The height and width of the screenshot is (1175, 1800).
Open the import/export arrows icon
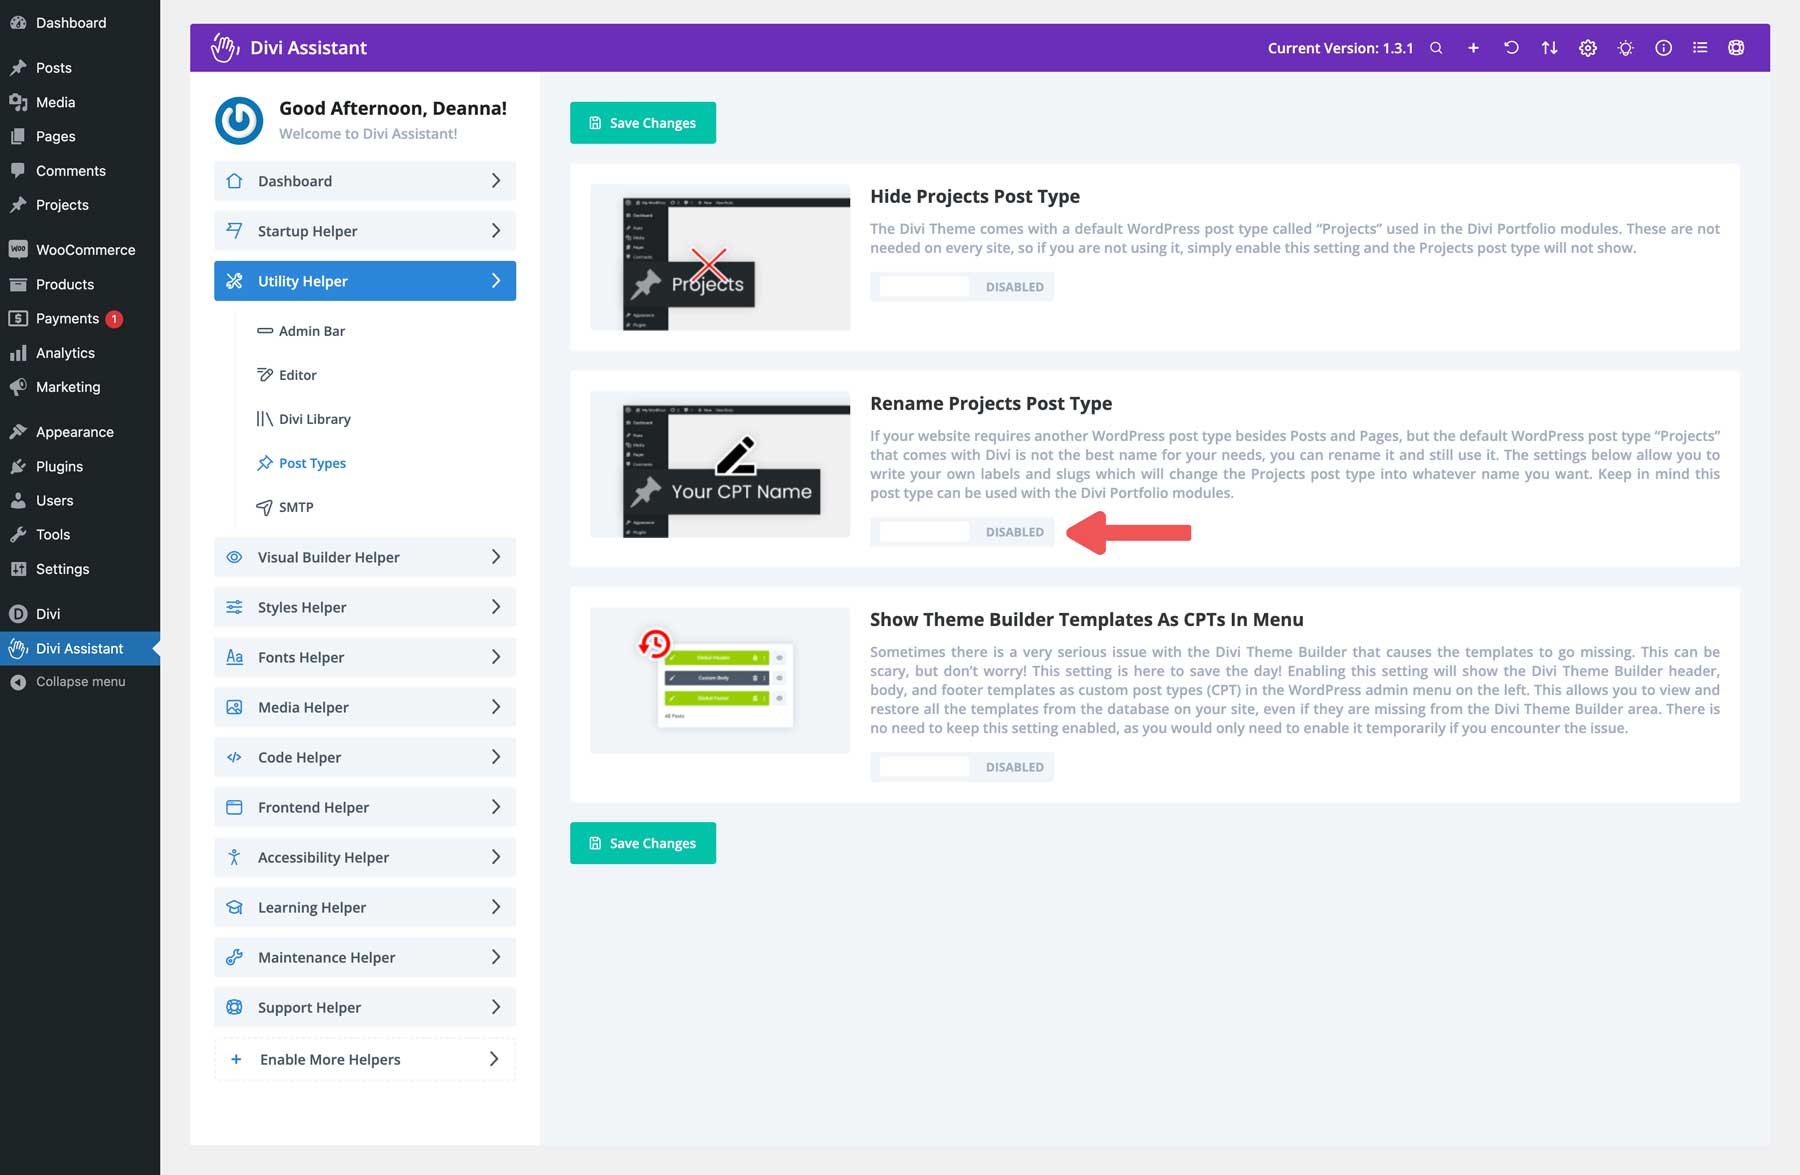tap(1549, 47)
